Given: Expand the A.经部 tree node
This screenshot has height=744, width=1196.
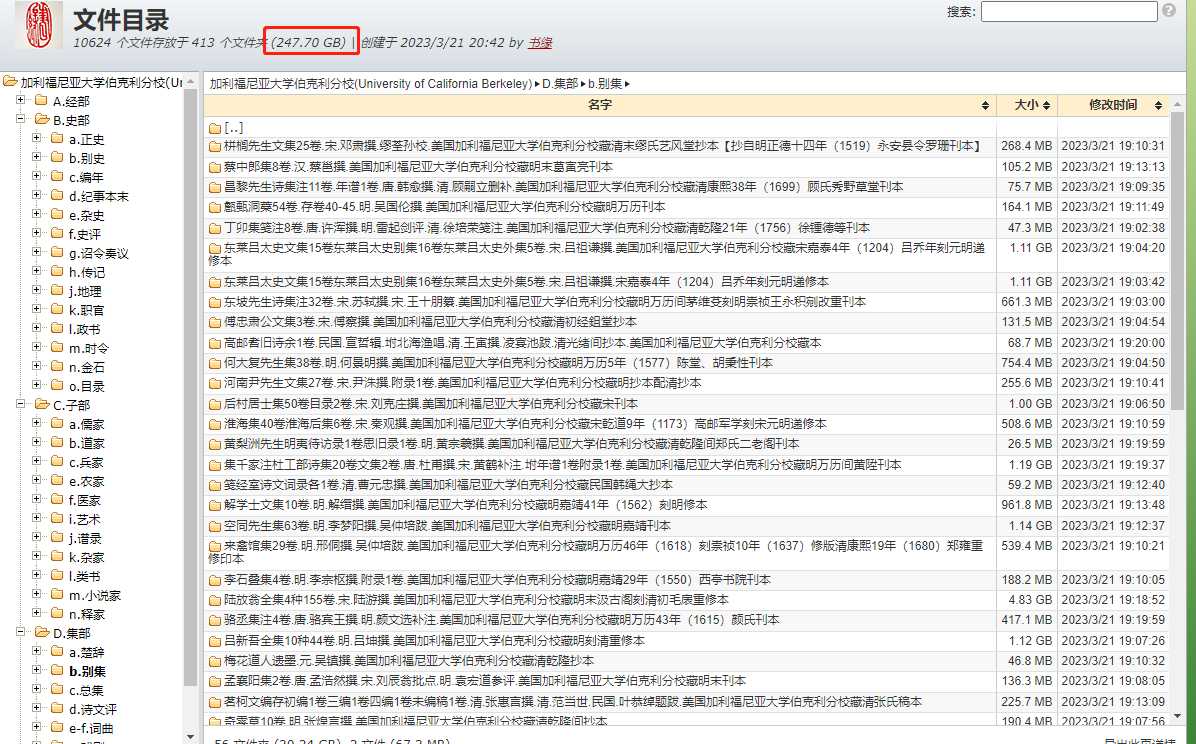Looking at the screenshot, I should pyautogui.click(x=21, y=100).
